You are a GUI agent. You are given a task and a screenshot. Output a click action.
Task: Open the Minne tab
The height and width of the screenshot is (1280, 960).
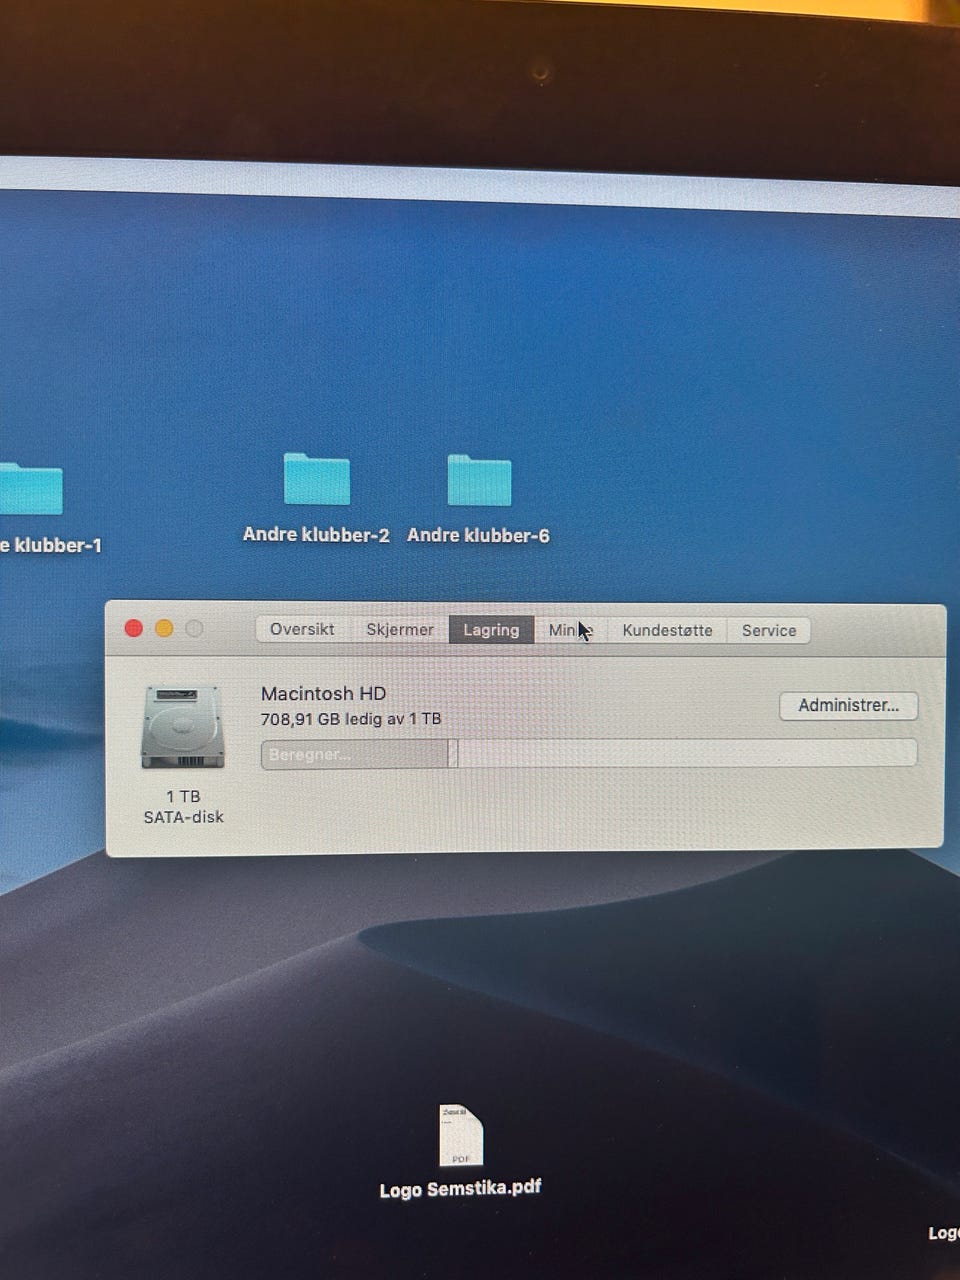[x=570, y=630]
